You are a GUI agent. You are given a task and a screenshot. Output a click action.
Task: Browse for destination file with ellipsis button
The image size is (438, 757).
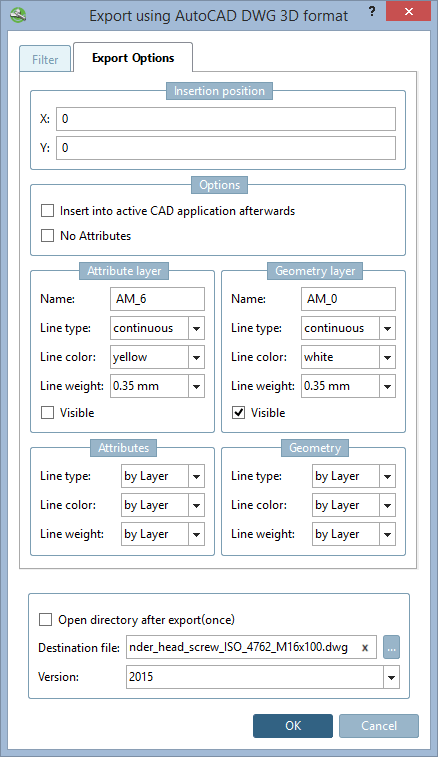[x=392, y=647]
